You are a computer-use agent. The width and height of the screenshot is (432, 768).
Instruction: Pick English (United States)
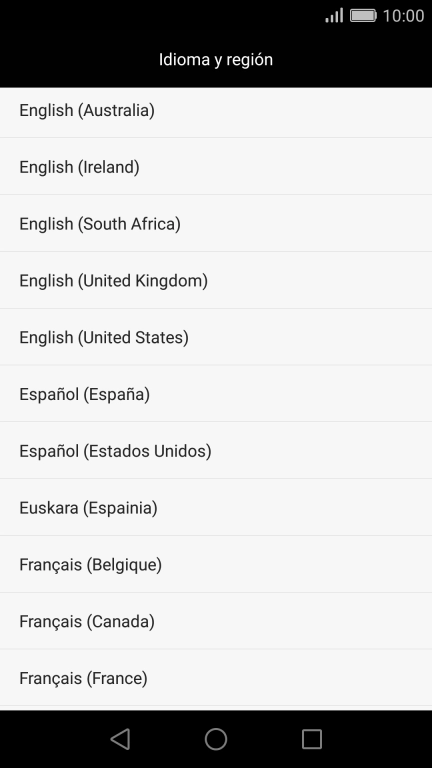point(216,337)
